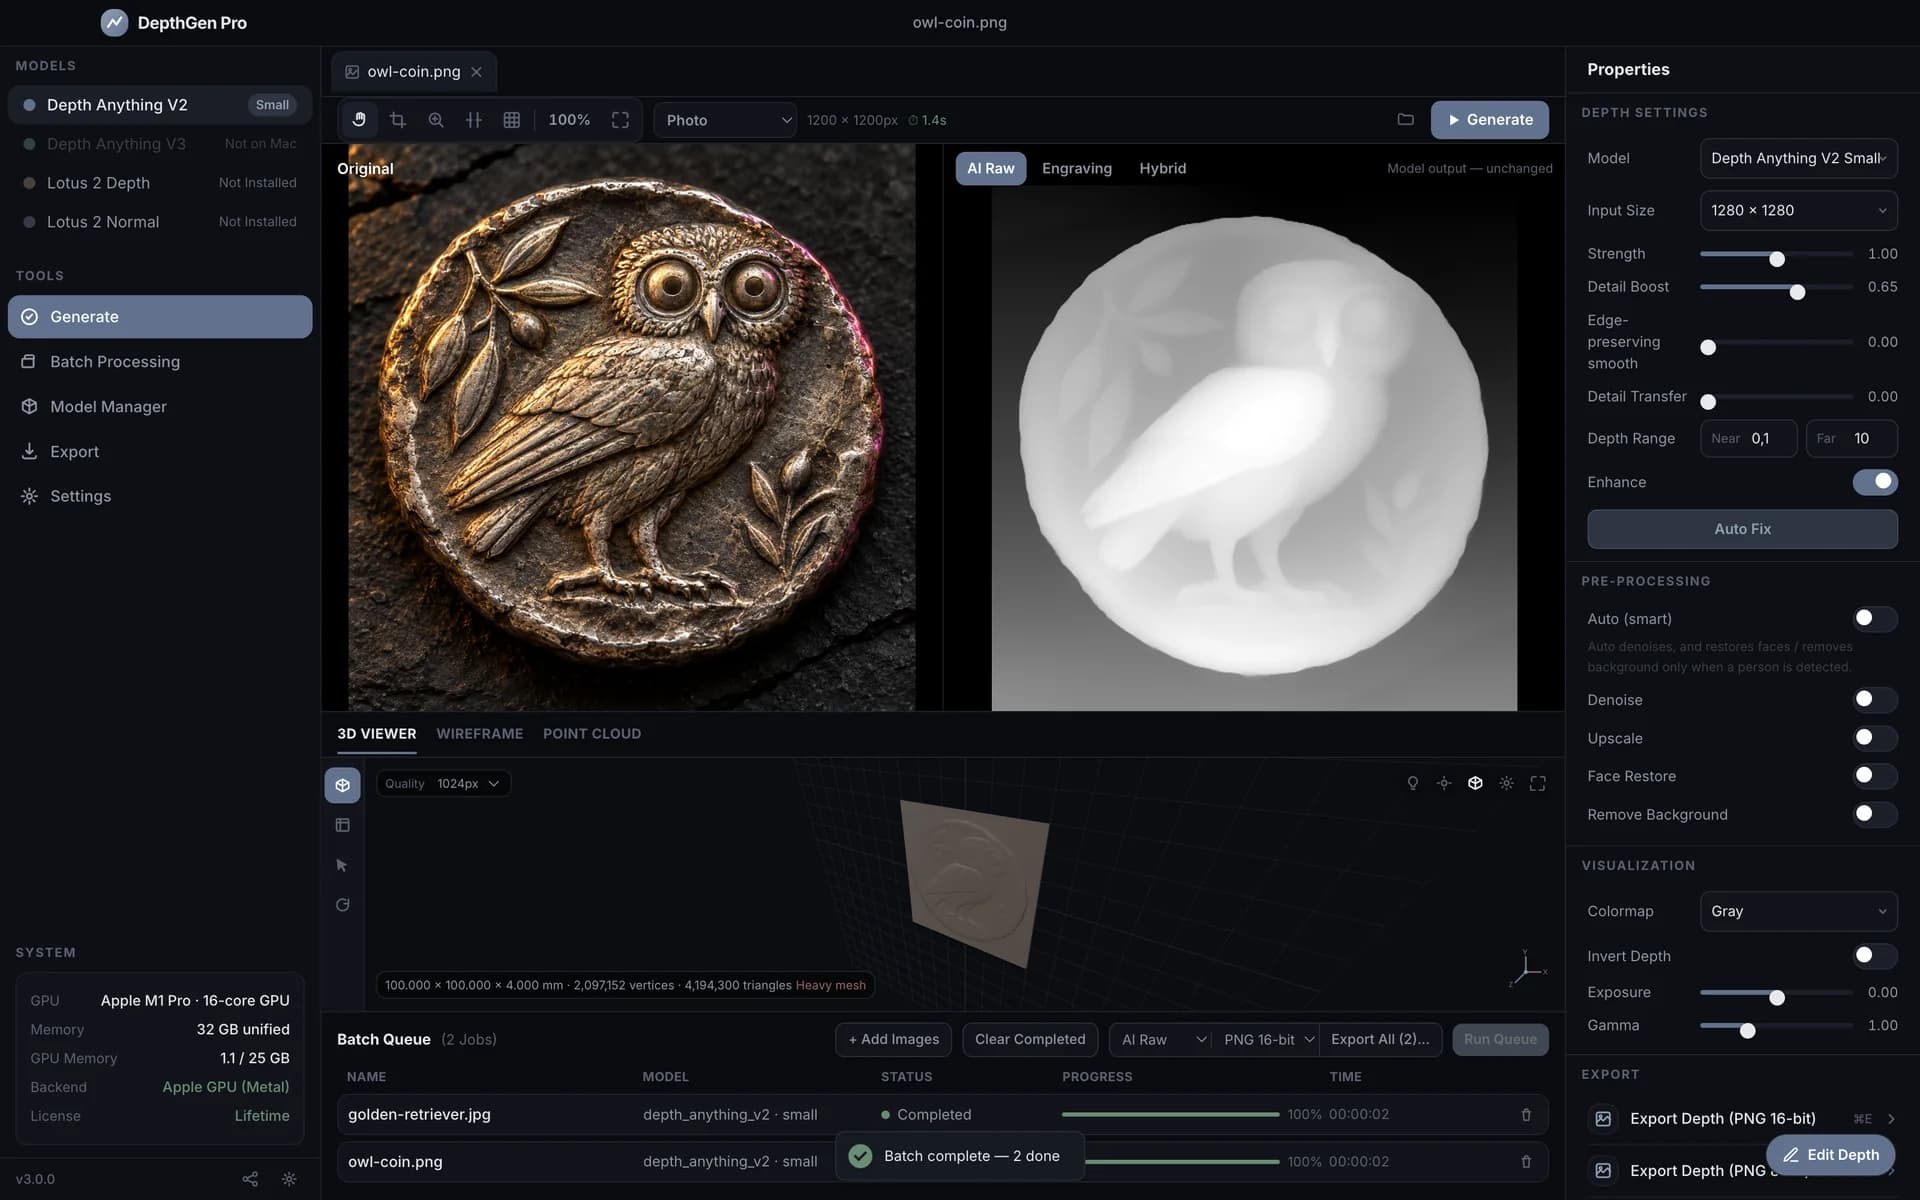
Task: Click the solid shading cube icon
Action: (x=1475, y=783)
